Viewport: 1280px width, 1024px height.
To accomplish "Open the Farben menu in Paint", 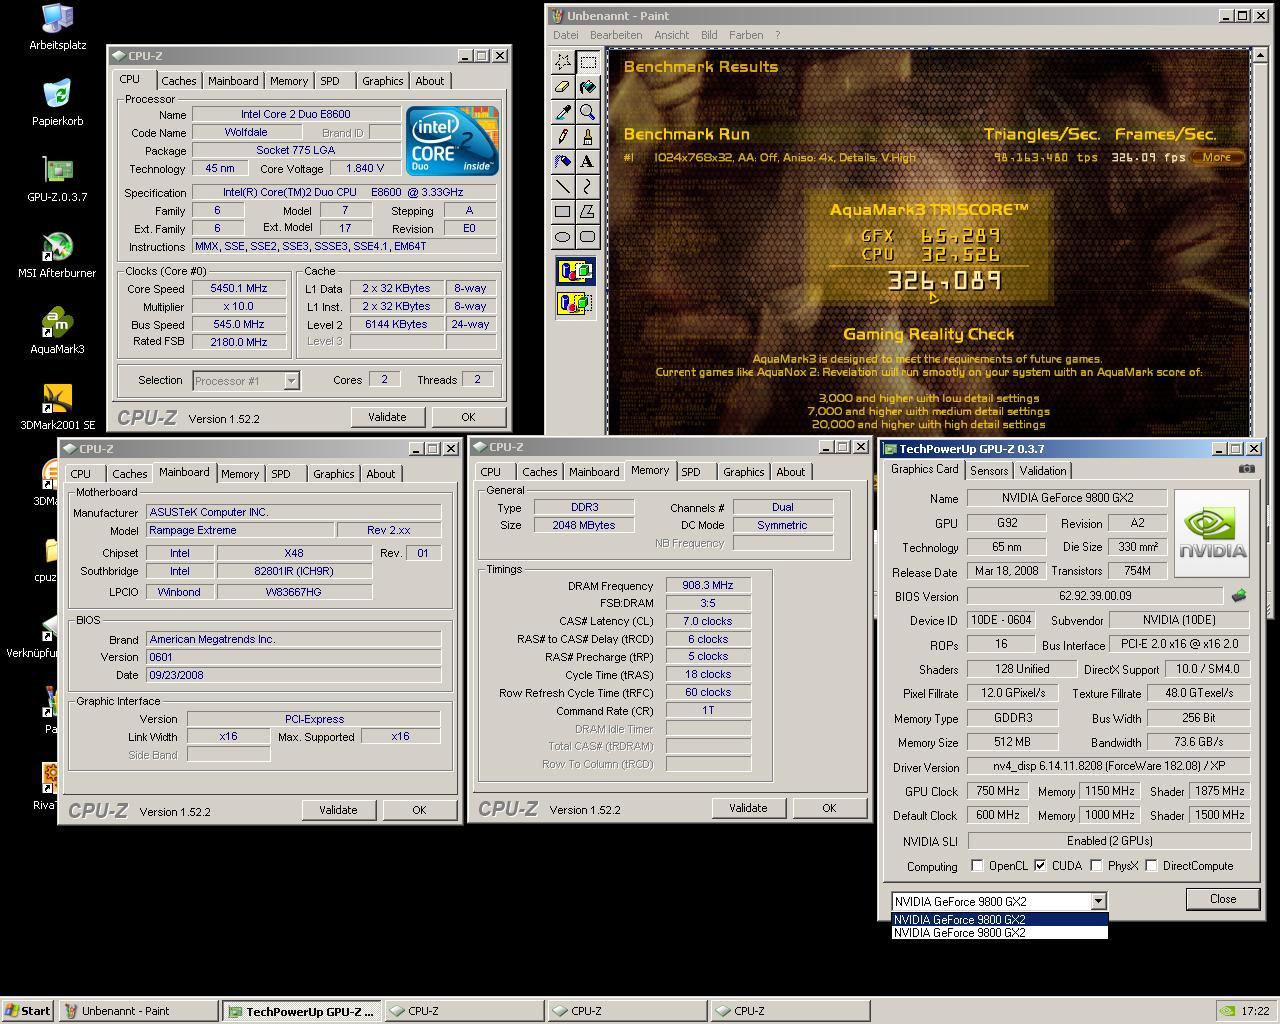I will pos(746,35).
